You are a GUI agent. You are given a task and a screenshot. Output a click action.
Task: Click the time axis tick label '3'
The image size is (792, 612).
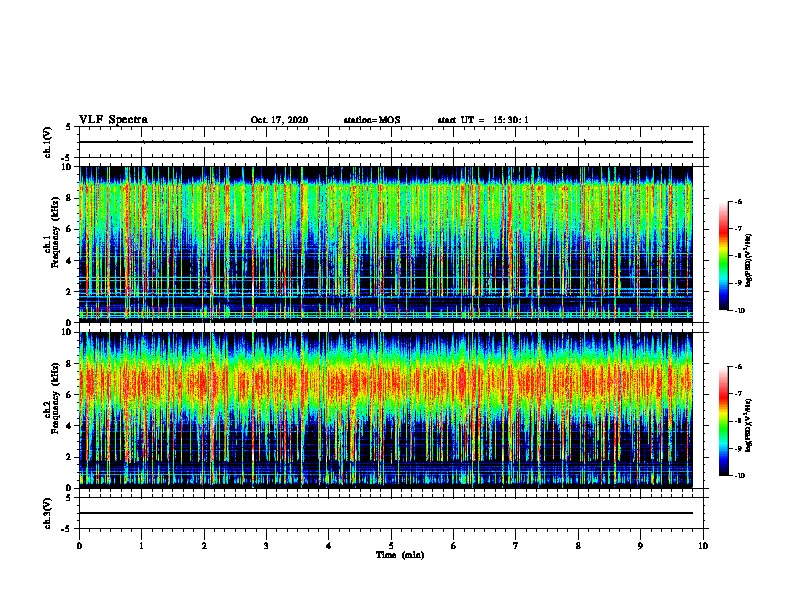click(266, 545)
